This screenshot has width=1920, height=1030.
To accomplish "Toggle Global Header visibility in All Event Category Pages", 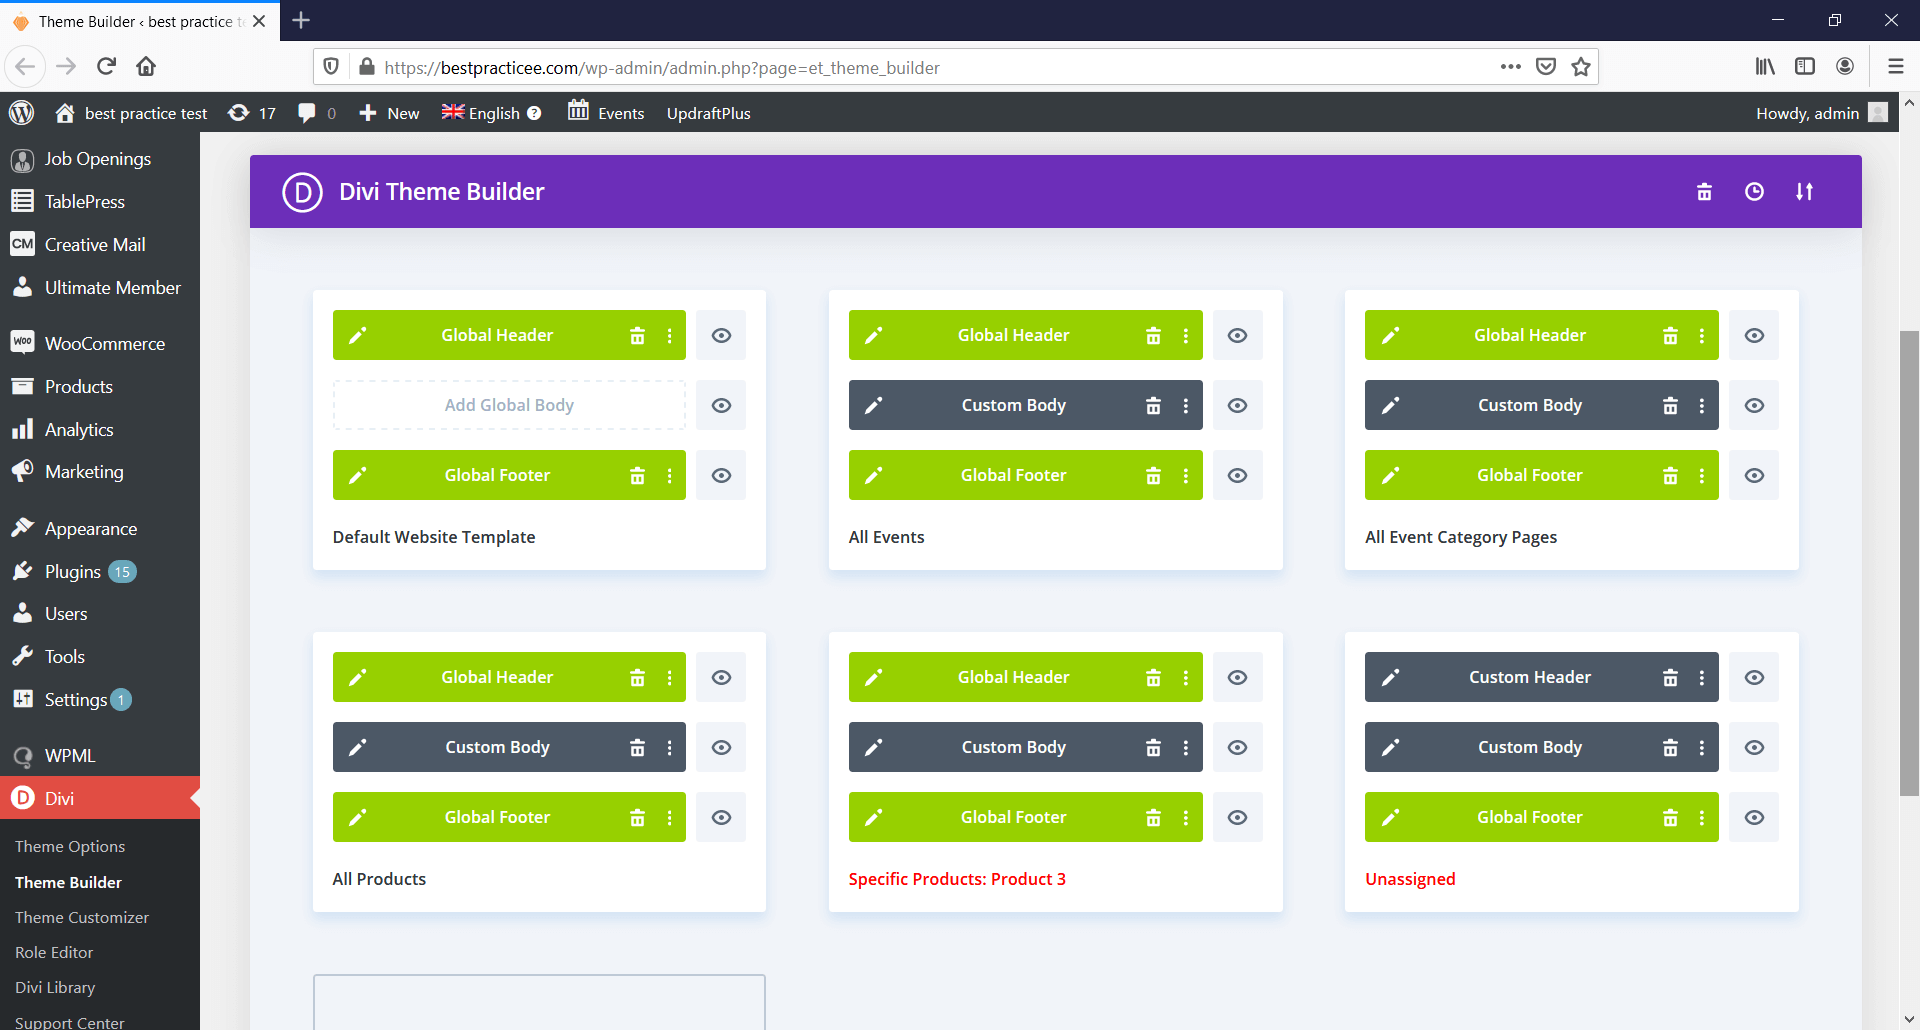I will [x=1754, y=336].
